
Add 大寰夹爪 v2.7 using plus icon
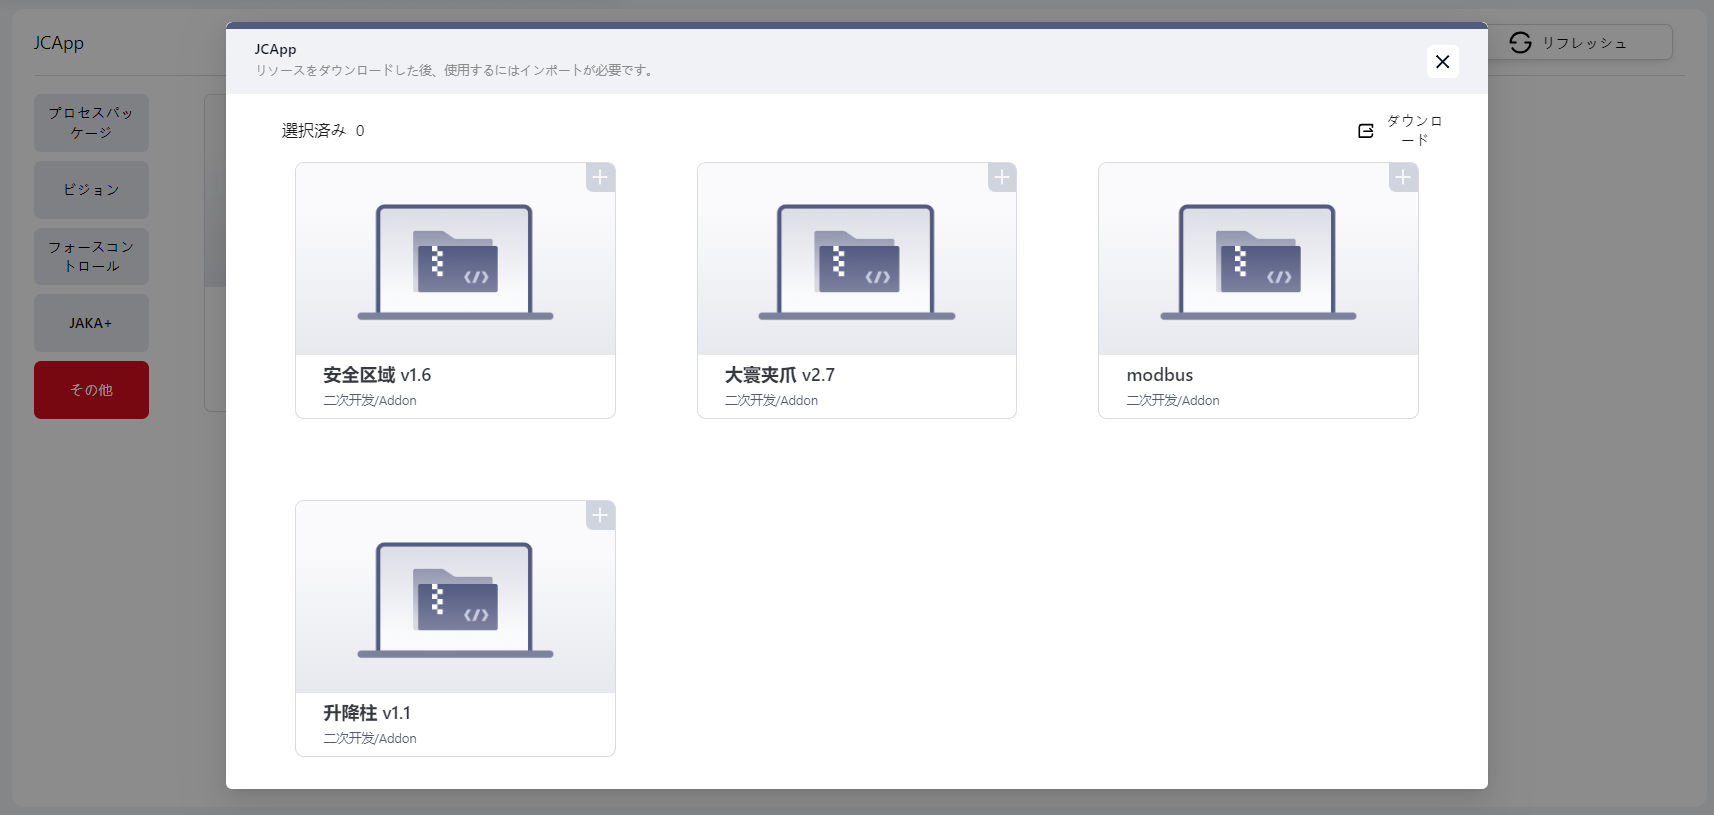coord(1001,178)
